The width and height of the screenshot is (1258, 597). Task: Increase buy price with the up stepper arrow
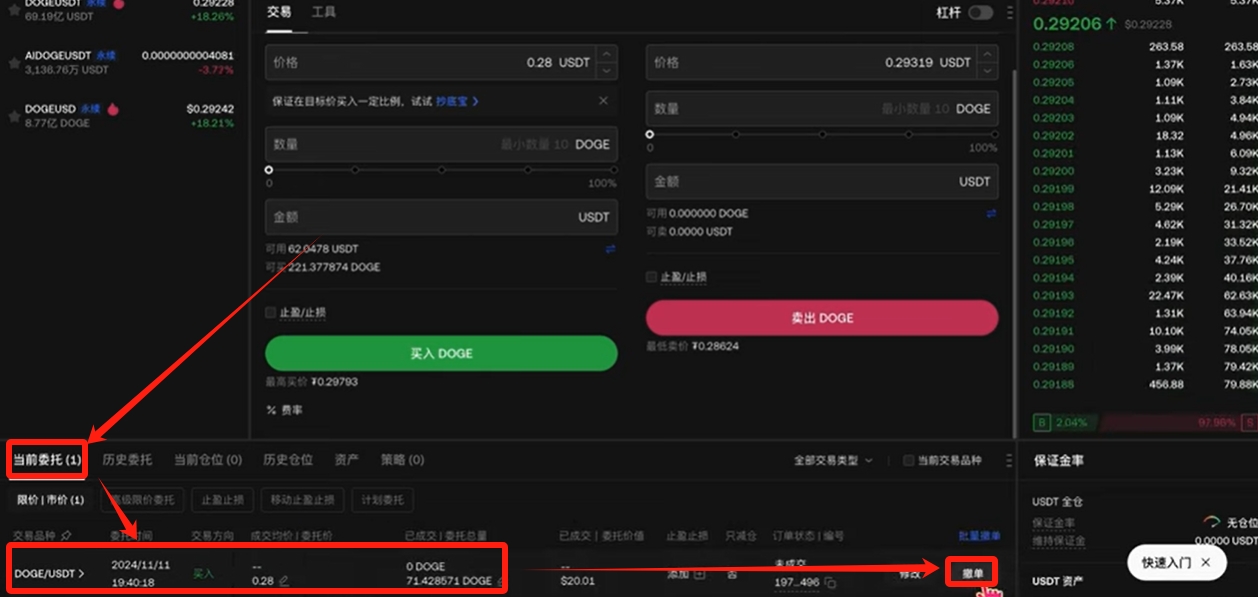point(606,54)
